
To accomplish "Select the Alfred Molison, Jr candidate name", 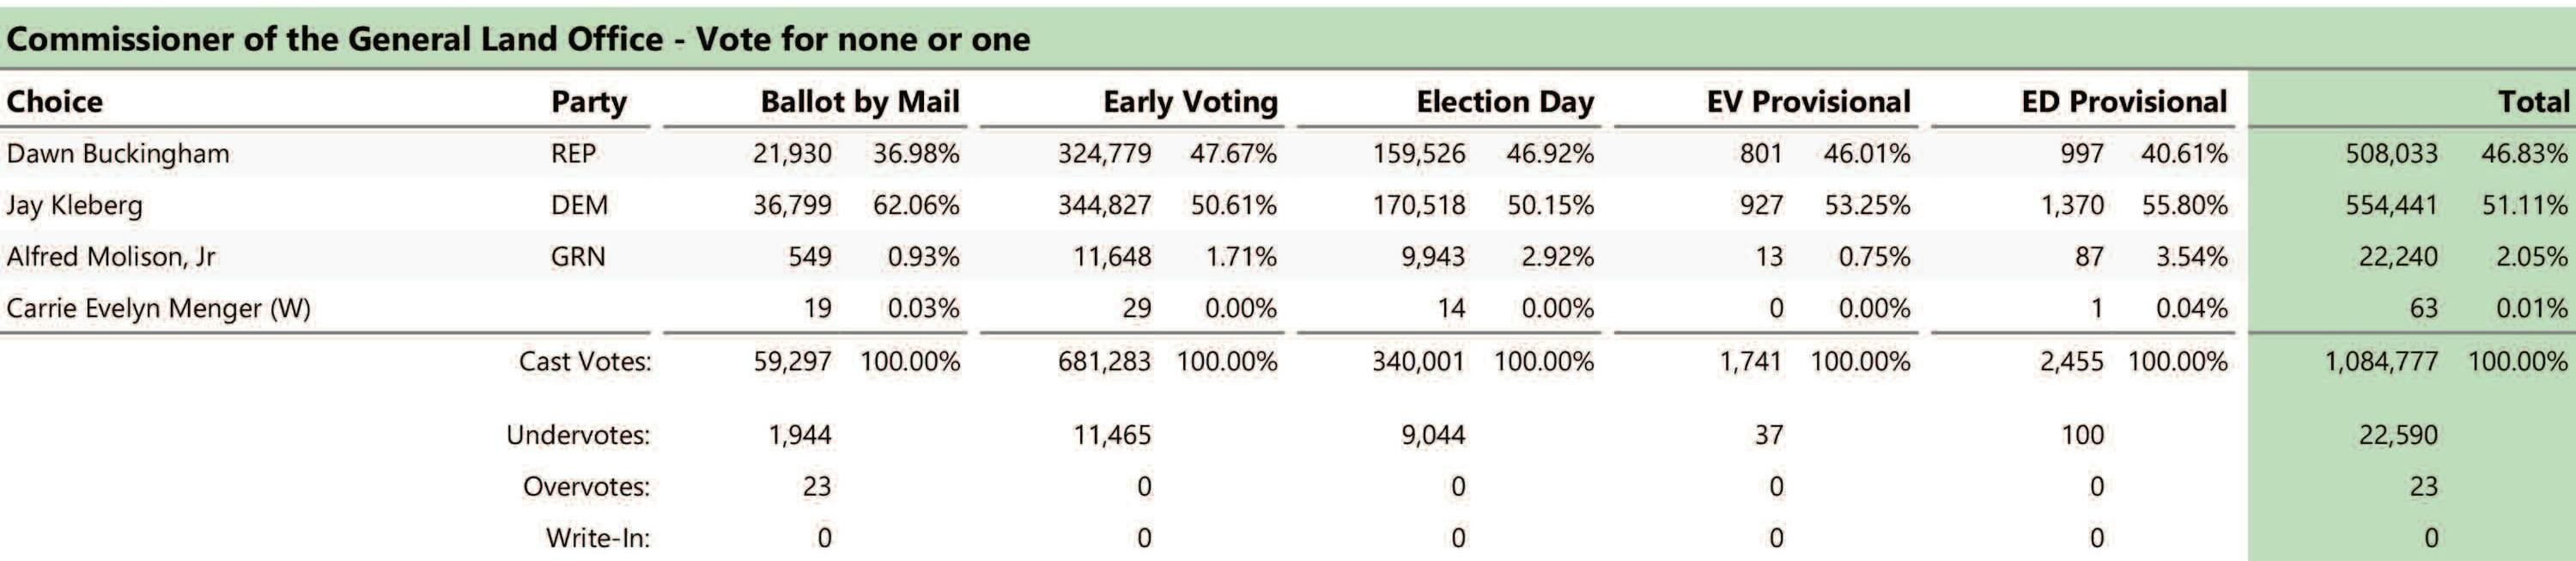I will [111, 257].
